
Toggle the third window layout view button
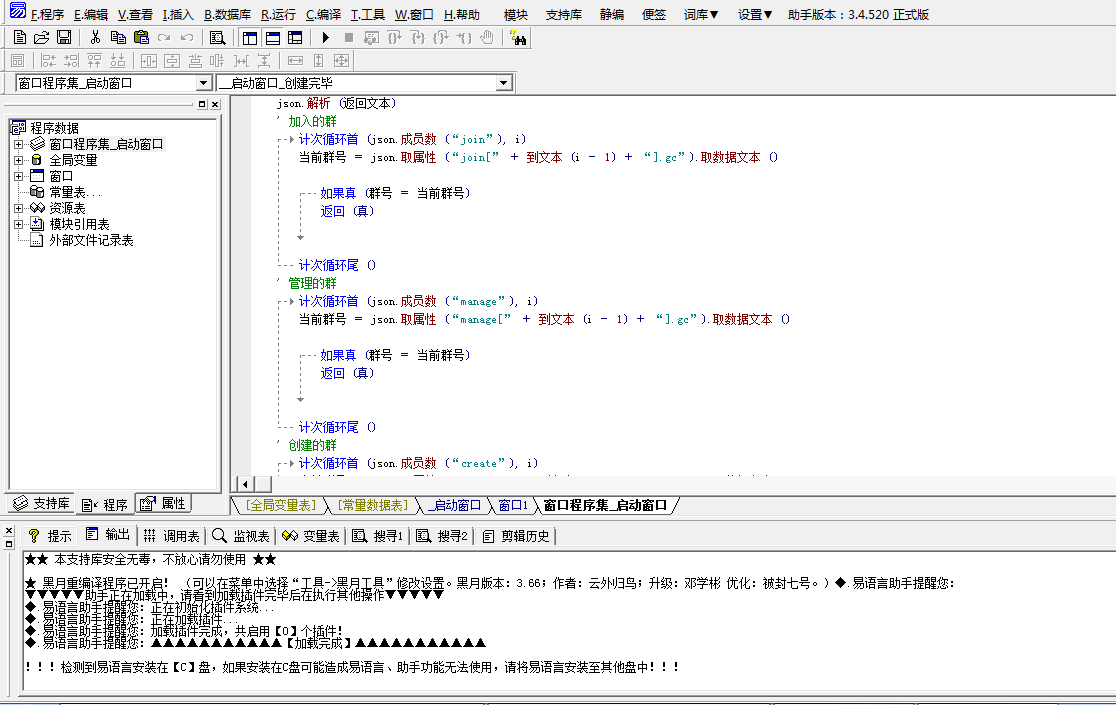coord(295,38)
